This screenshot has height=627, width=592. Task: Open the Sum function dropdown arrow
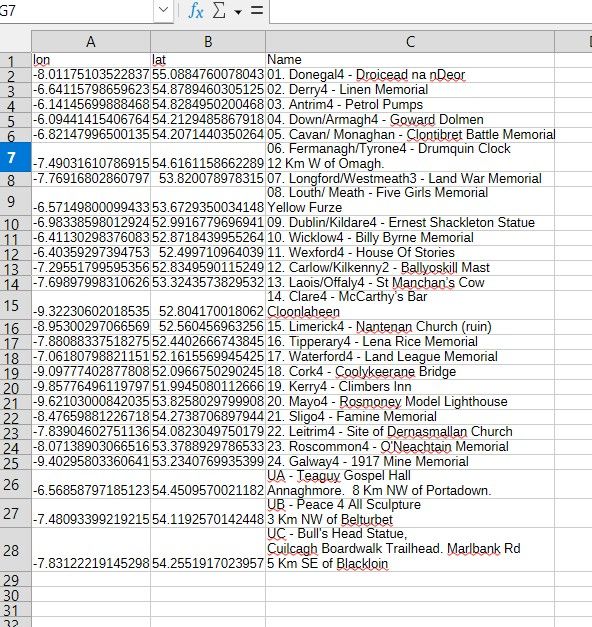(x=238, y=12)
